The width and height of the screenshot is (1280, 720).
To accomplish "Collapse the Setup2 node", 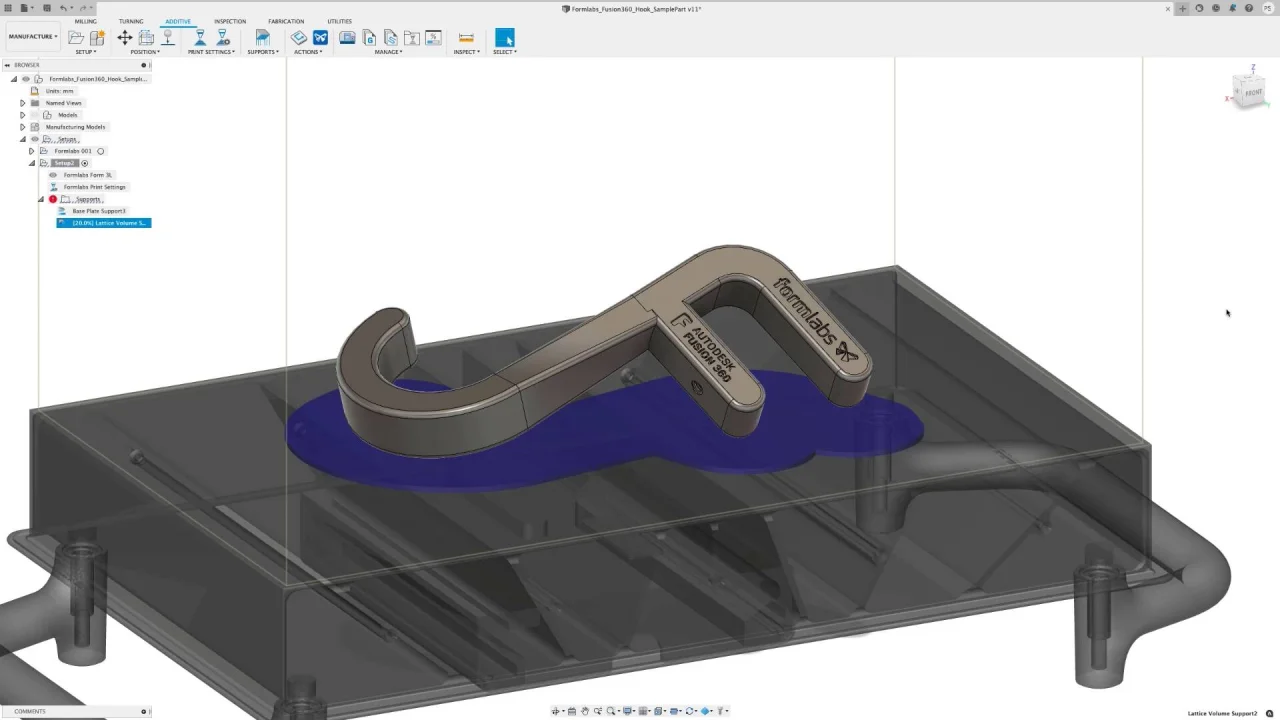I will point(31,163).
